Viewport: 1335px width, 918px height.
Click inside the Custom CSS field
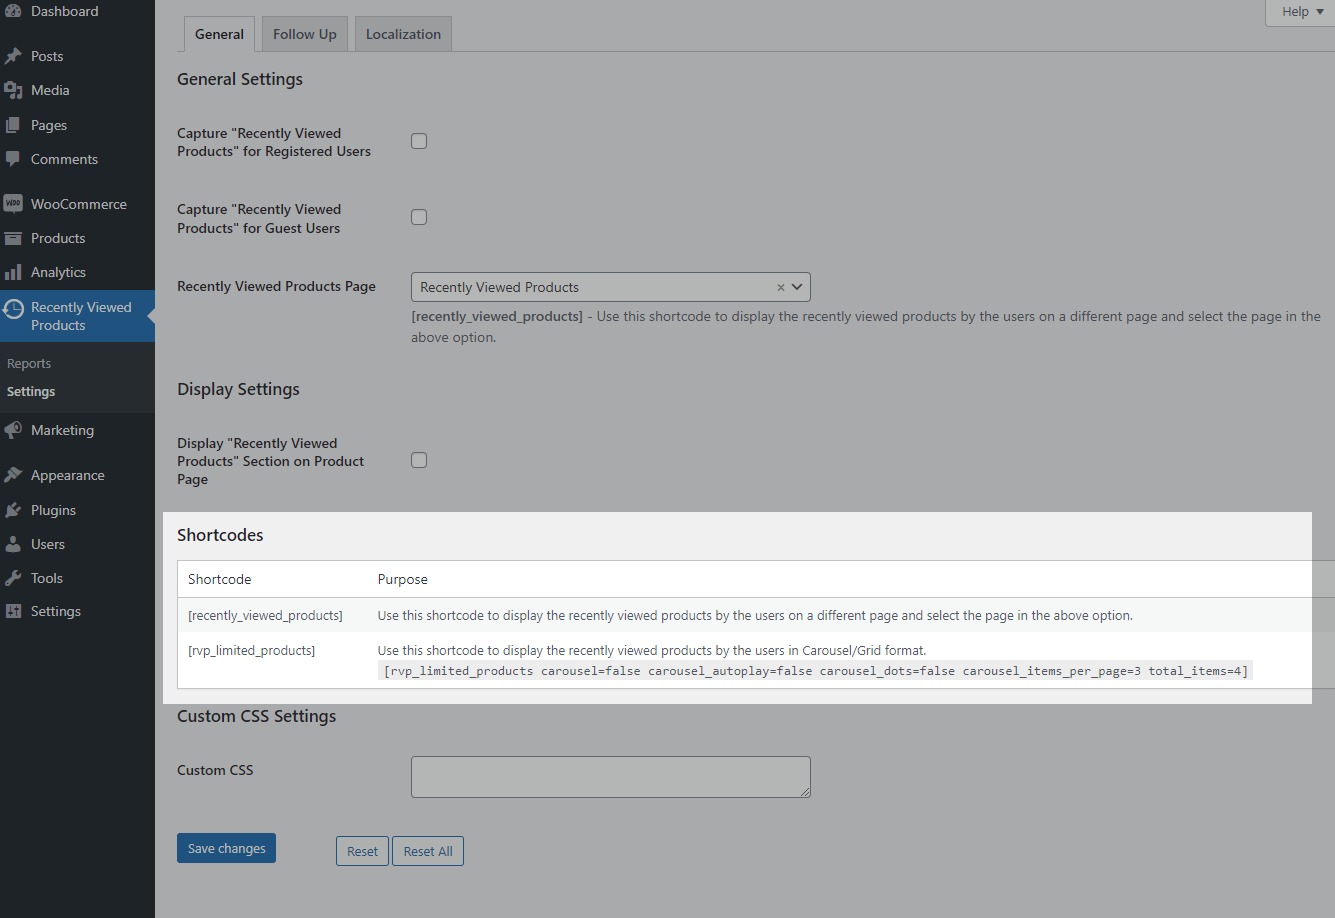point(610,777)
